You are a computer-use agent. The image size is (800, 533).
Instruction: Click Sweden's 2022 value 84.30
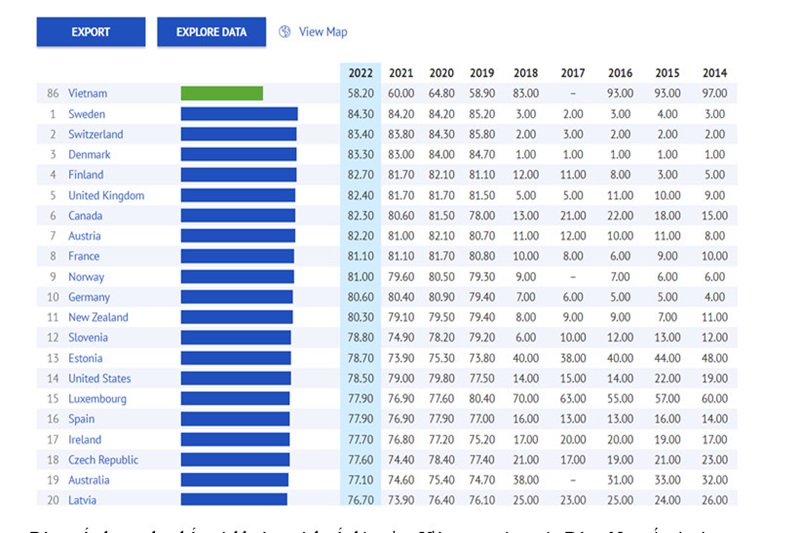pyautogui.click(x=361, y=114)
